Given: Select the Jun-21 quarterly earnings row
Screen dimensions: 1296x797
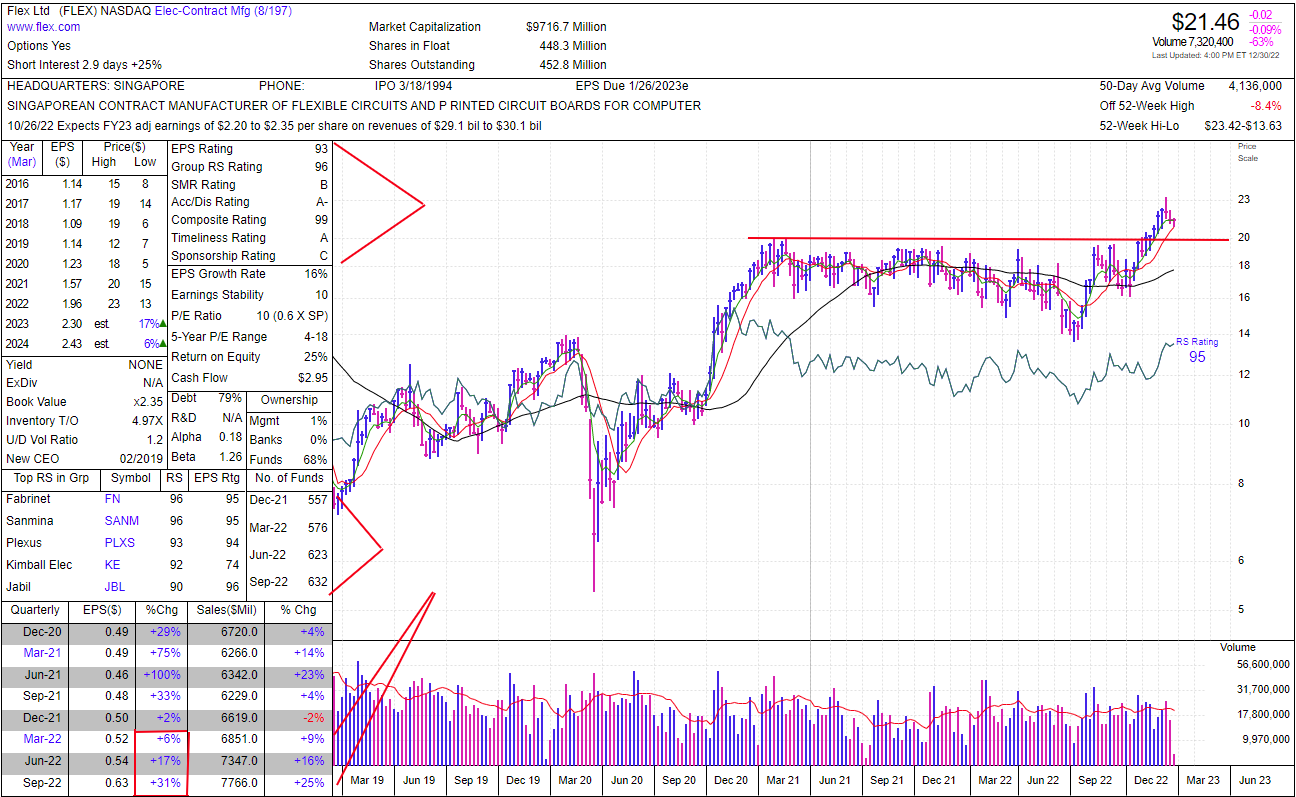Looking at the screenshot, I should pos(166,675).
